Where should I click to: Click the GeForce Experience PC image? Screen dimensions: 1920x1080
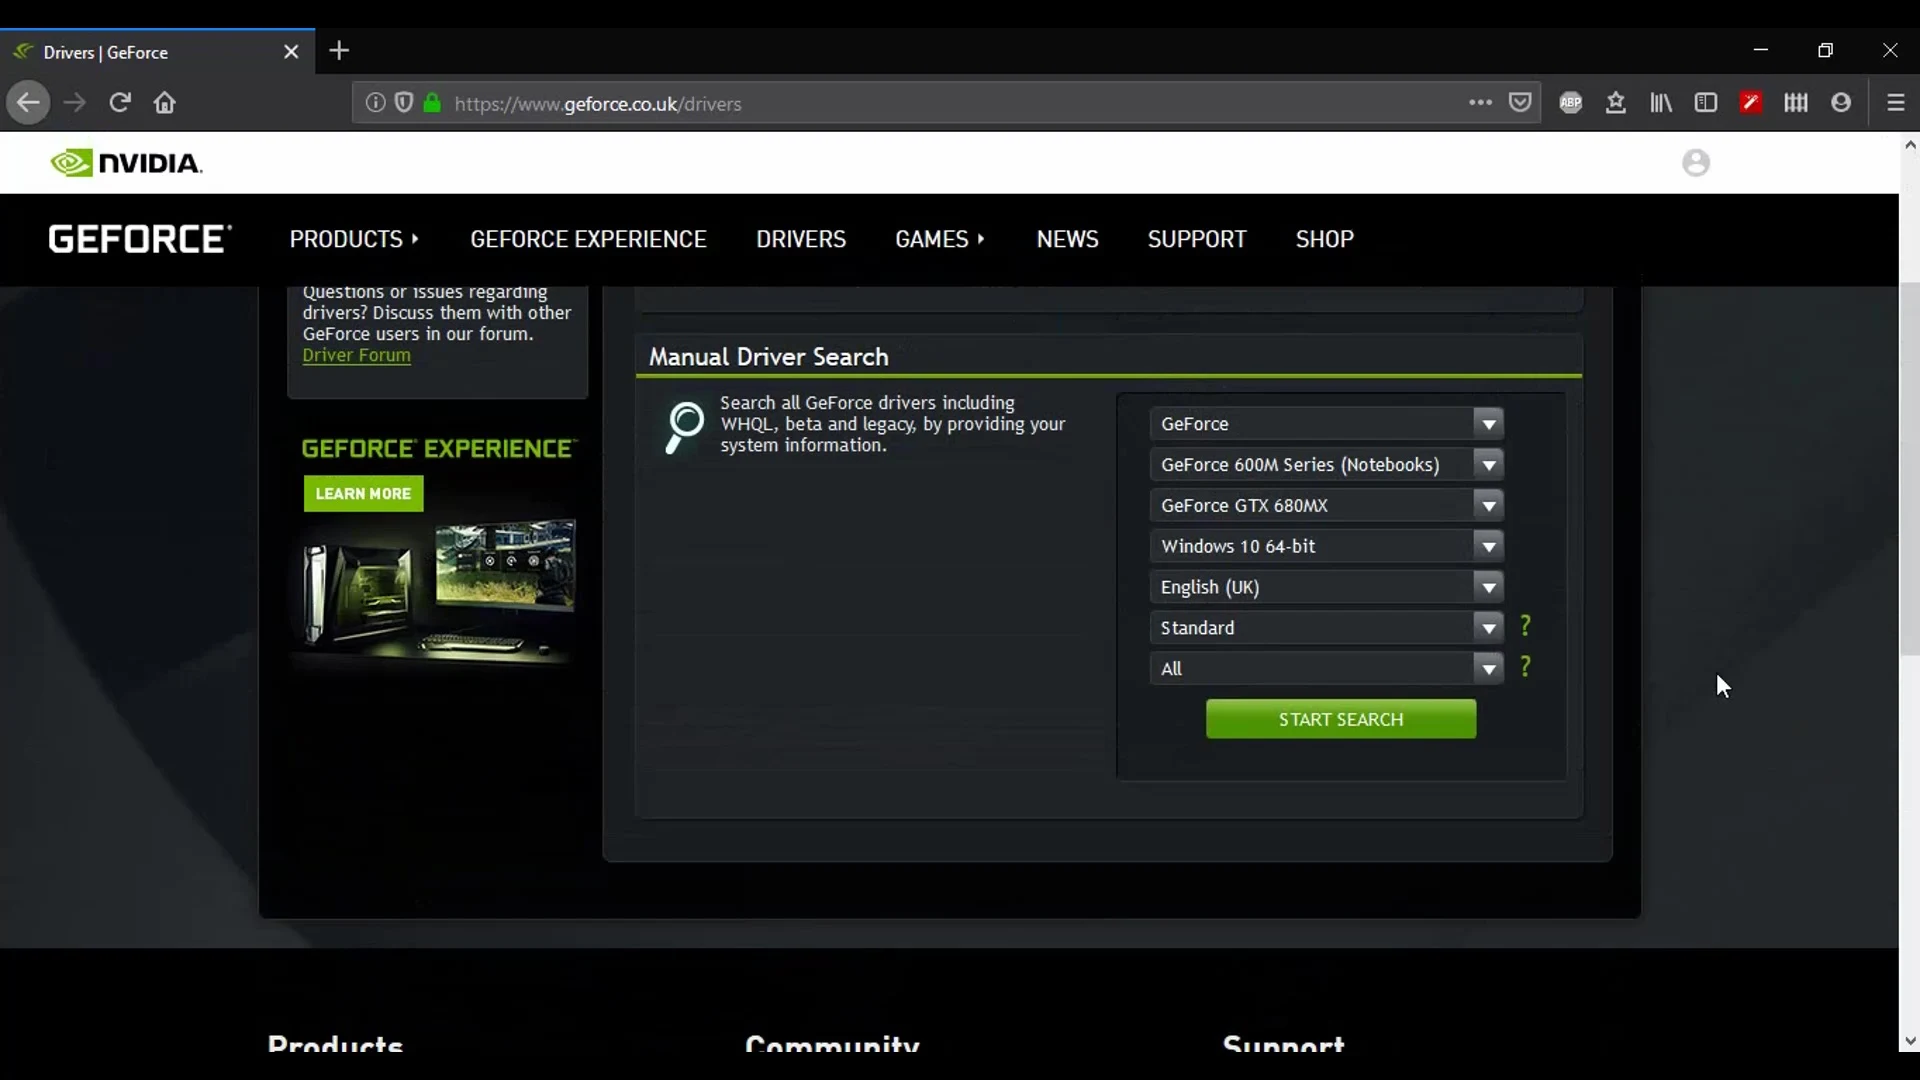(438, 592)
